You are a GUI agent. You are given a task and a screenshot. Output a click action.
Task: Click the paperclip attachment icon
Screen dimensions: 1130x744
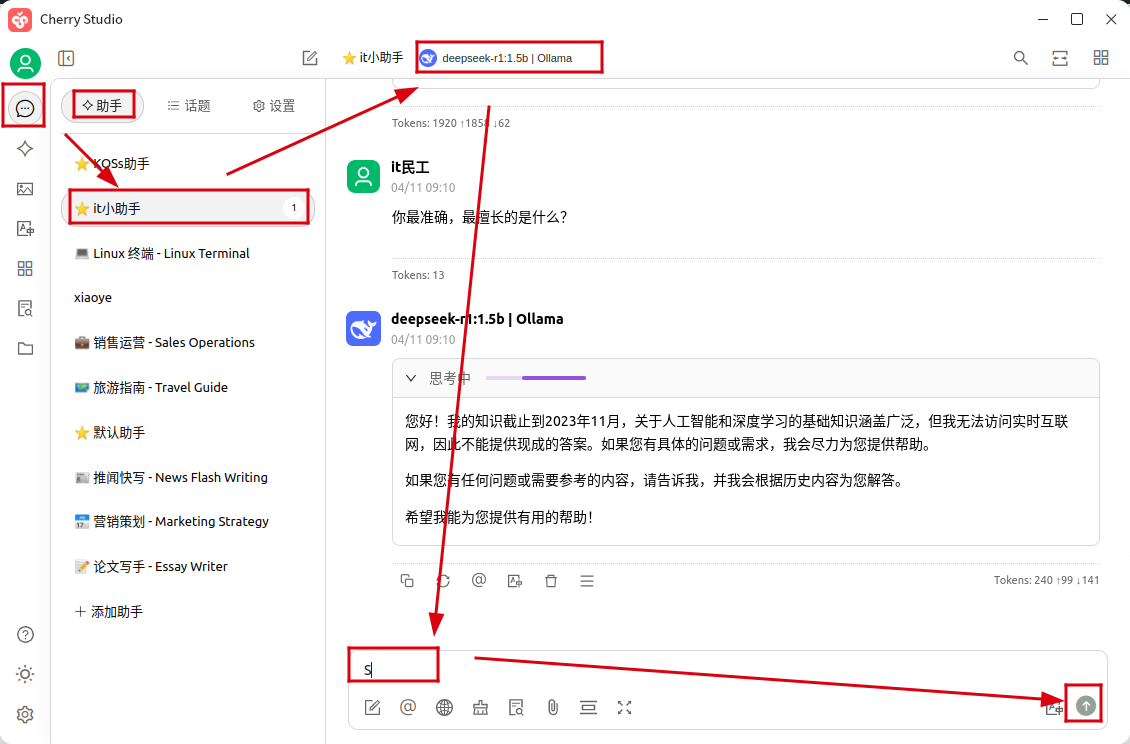552,708
